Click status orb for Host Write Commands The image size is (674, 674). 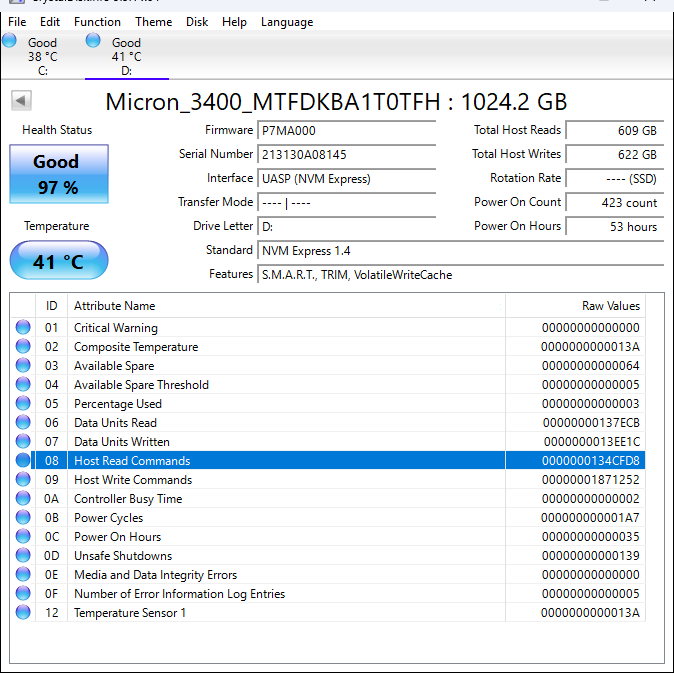point(23,479)
